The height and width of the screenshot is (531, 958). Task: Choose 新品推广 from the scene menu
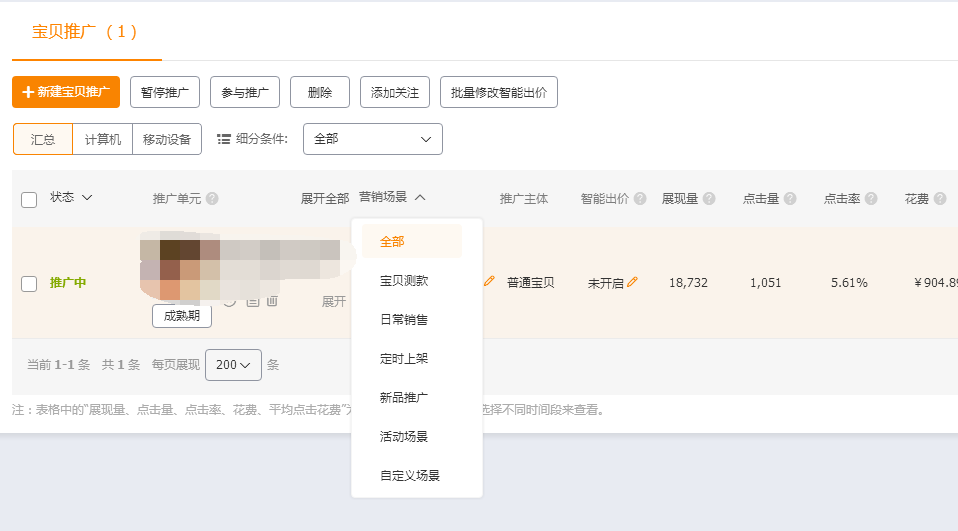(404, 398)
